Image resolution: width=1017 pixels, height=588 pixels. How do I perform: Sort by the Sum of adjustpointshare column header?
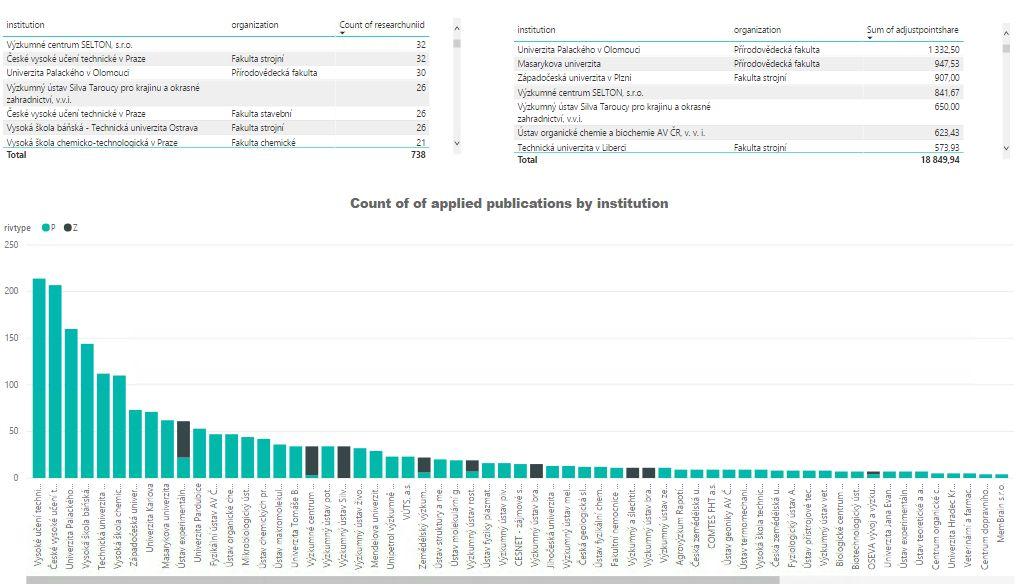[x=913, y=30]
